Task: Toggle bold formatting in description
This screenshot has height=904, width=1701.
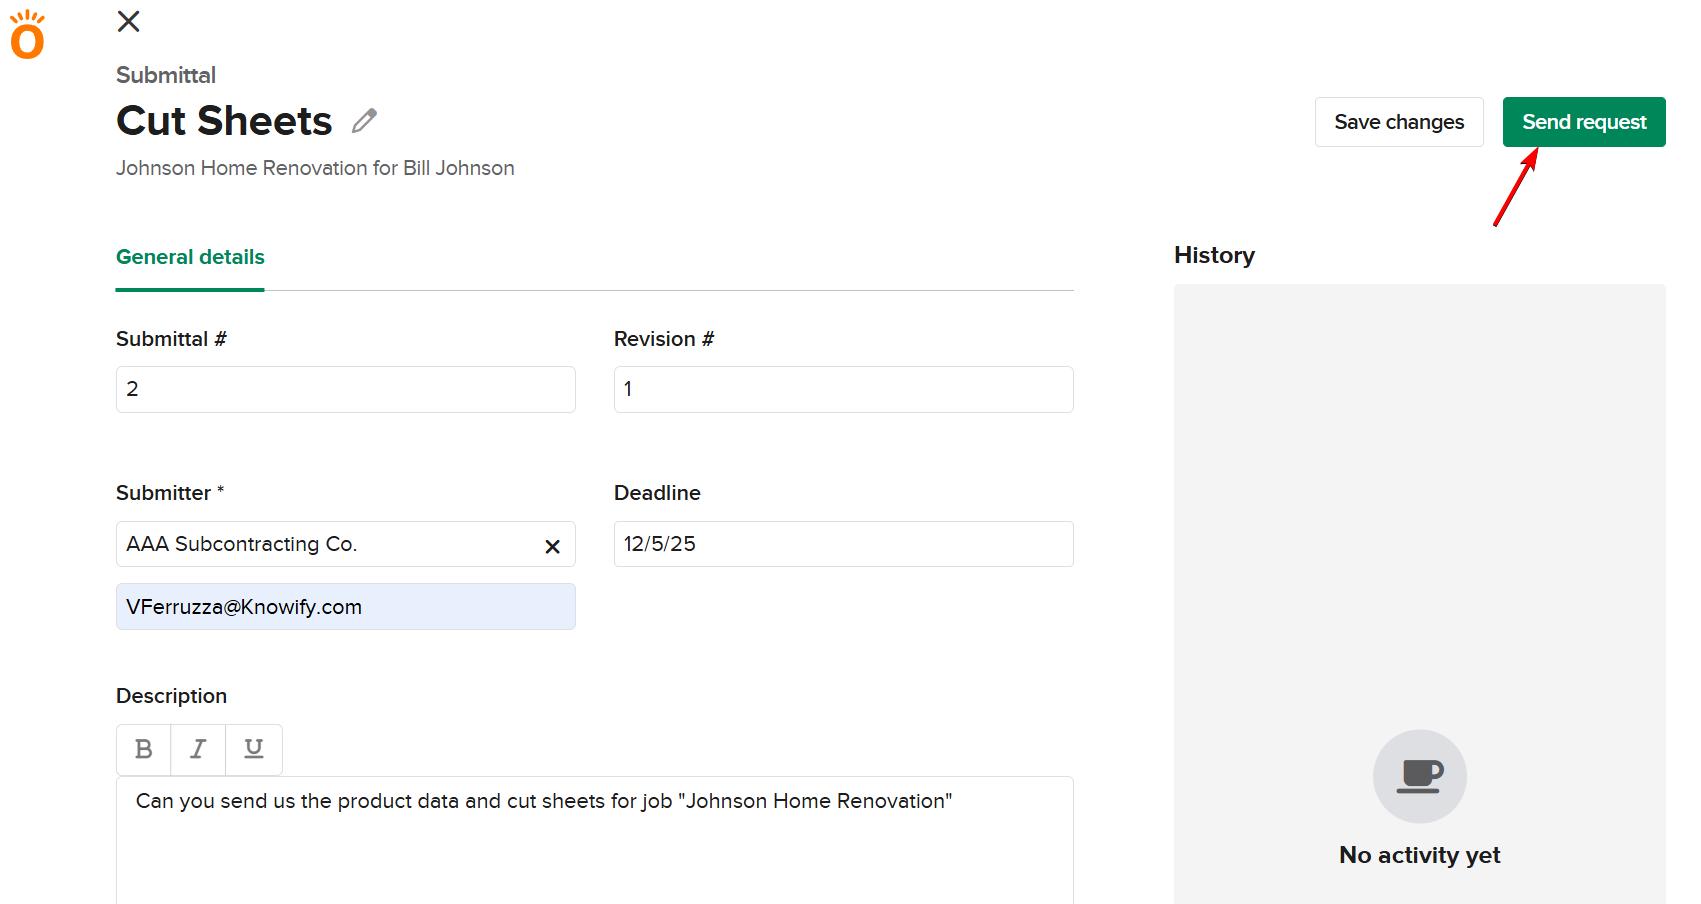Action: click(144, 749)
